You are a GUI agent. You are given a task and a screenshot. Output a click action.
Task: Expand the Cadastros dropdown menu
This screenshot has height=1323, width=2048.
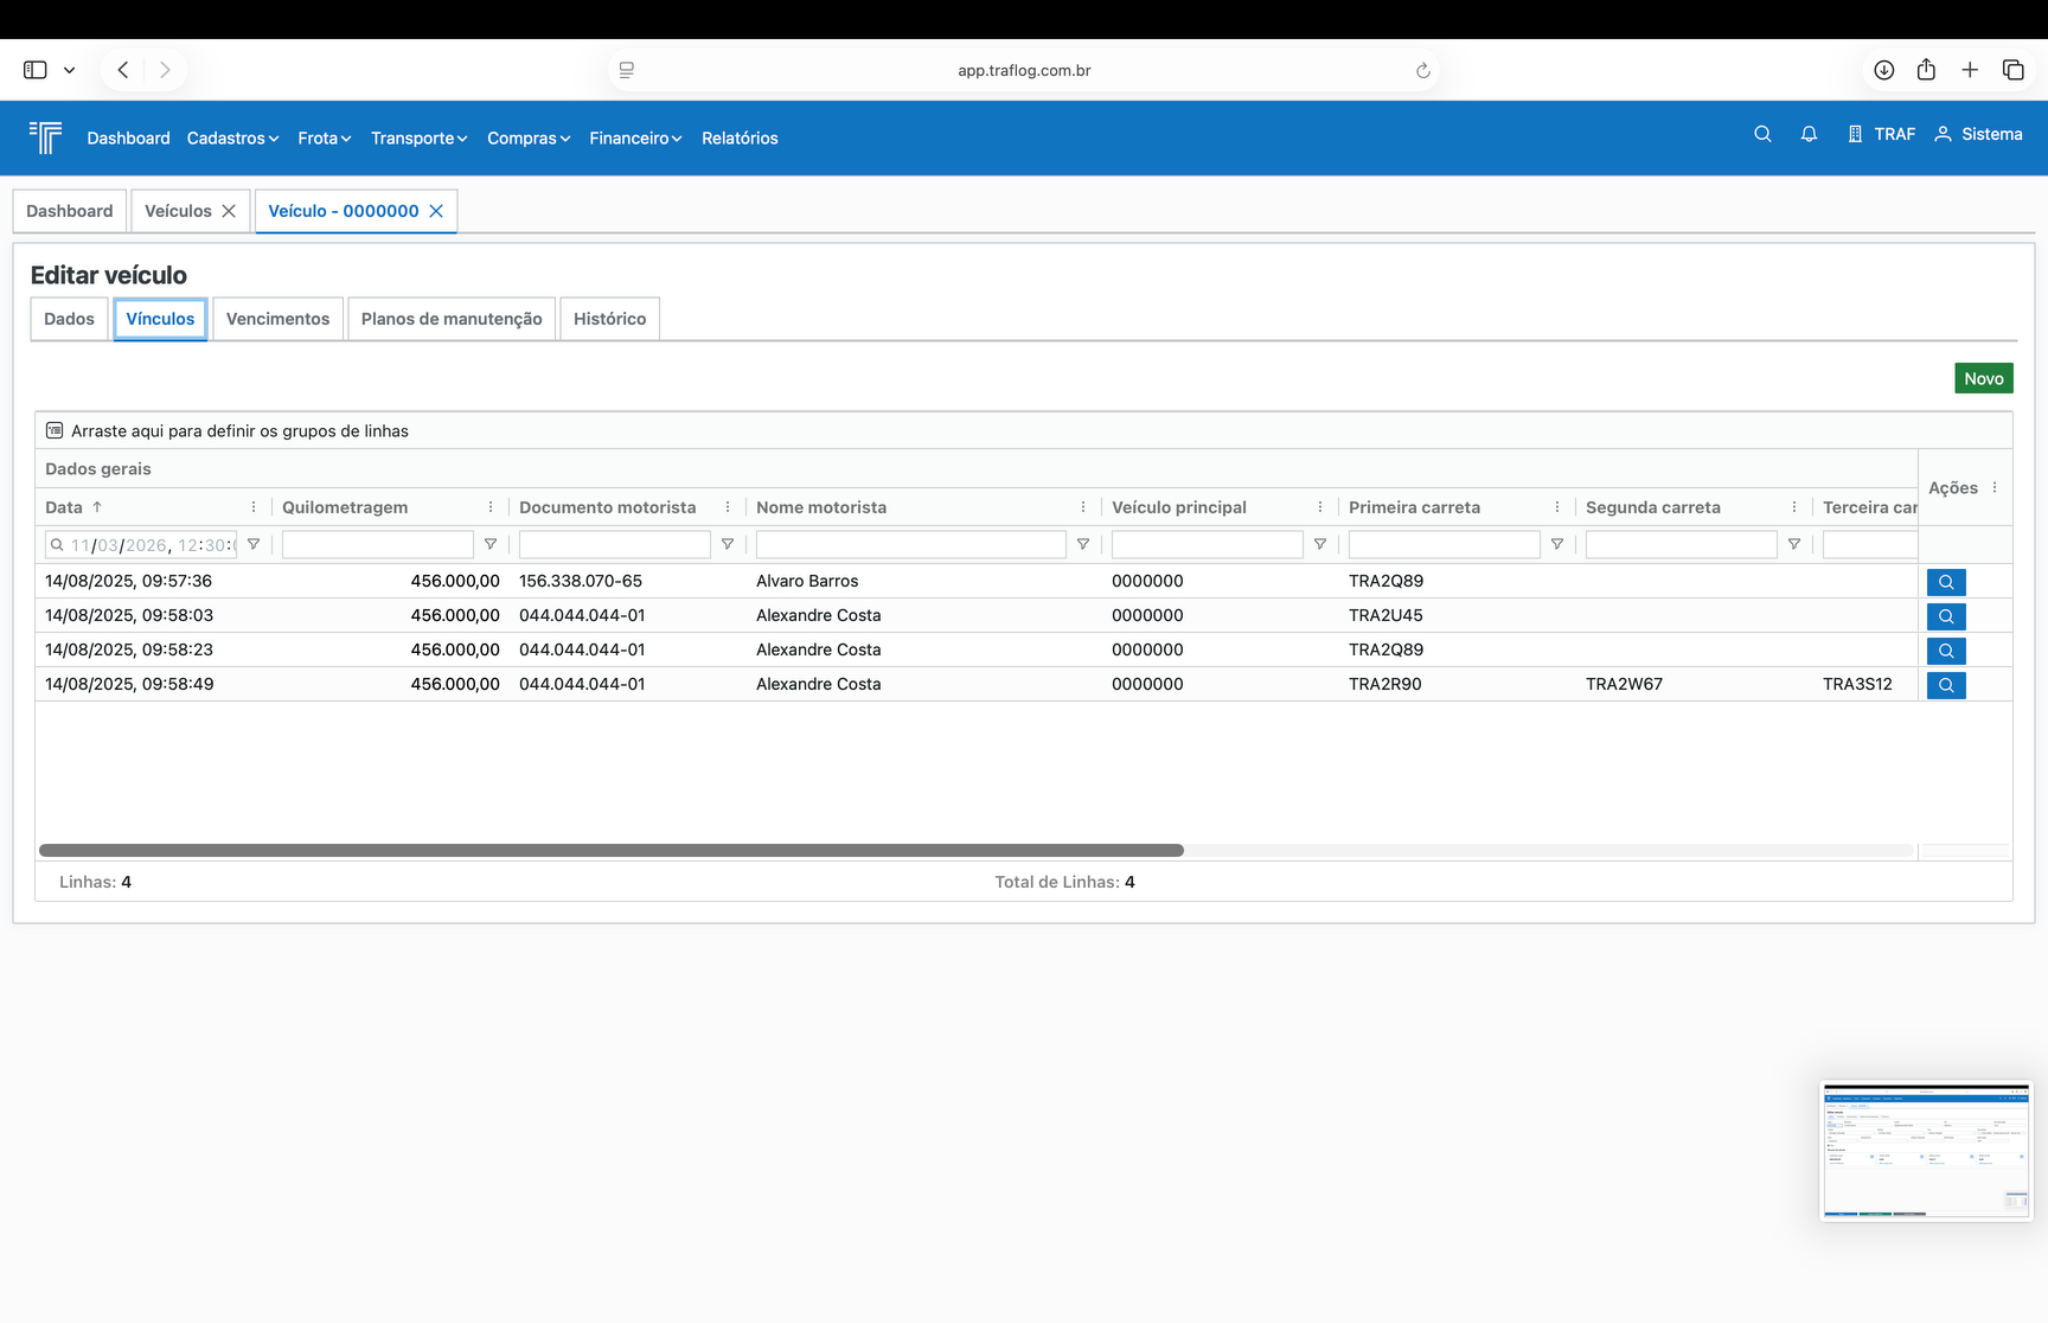[x=232, y=138]
